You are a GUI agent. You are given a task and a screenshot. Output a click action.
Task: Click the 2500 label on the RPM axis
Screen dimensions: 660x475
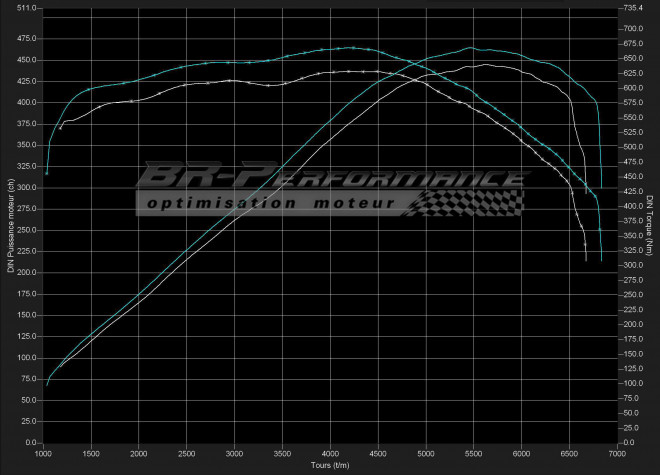pyautogui.click(x=187, y=452)
